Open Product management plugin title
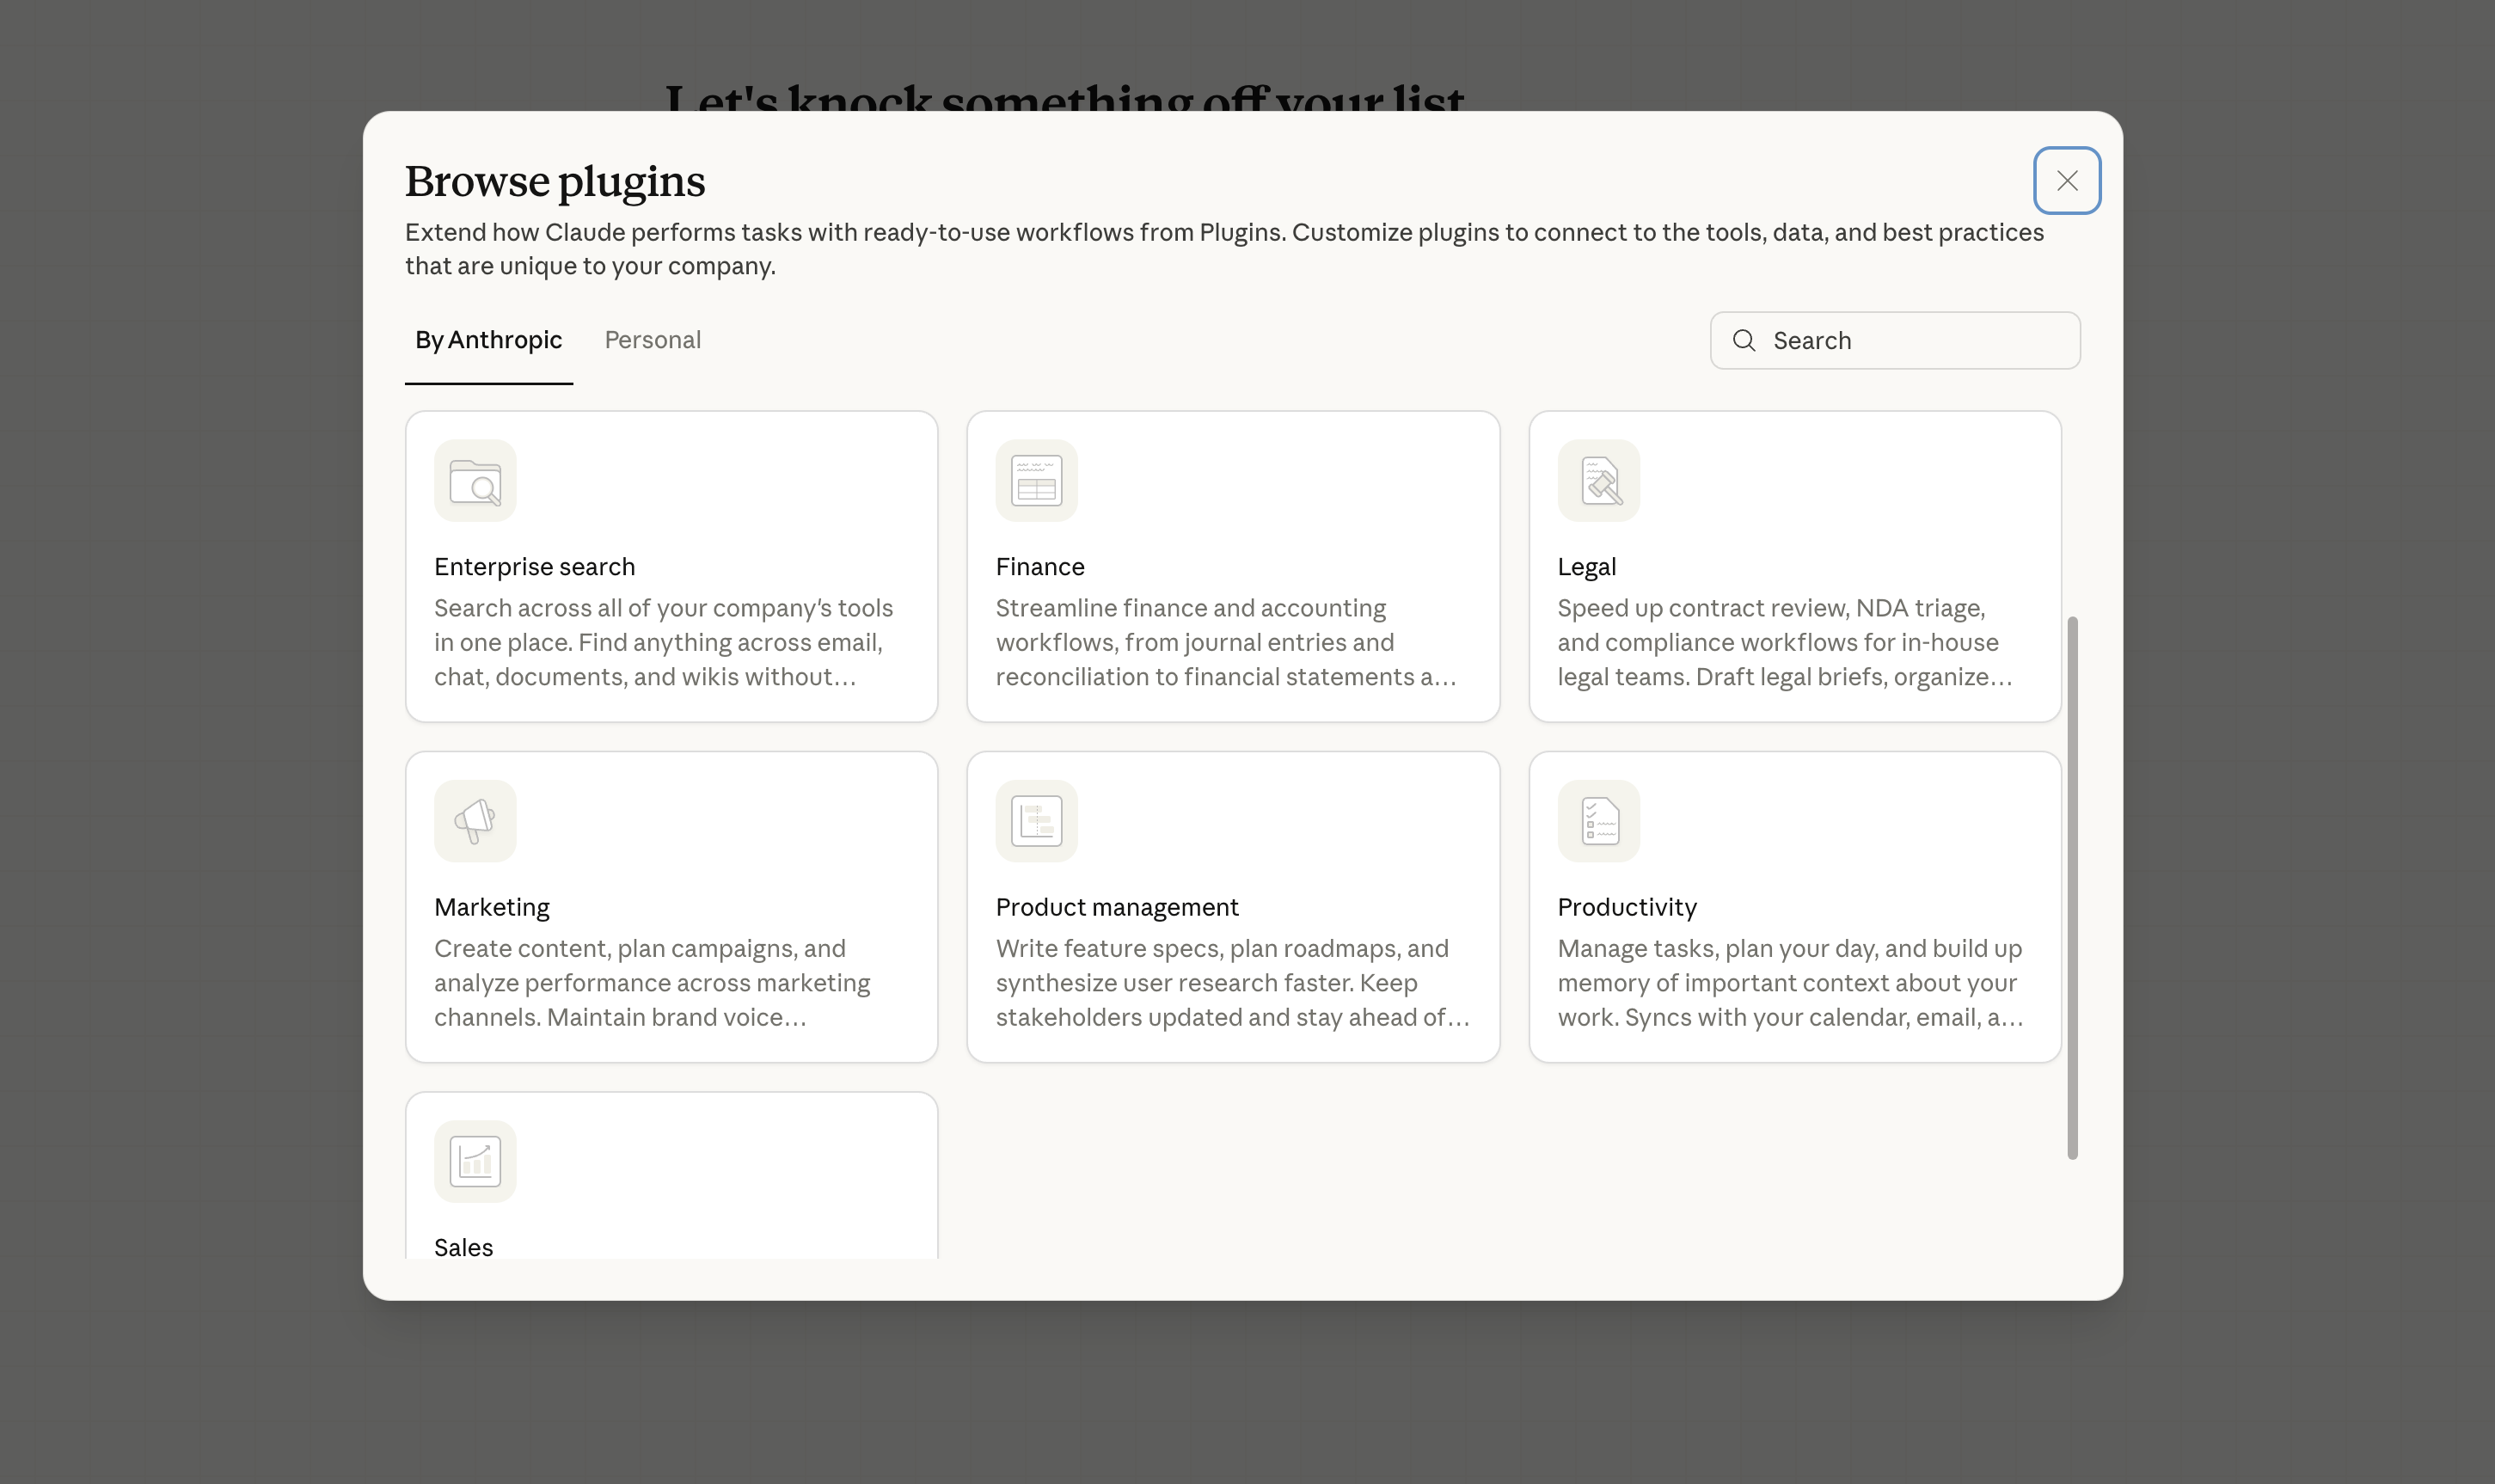The height and width of the screenshot is (1484, 2495). (x=1116, y=907)
